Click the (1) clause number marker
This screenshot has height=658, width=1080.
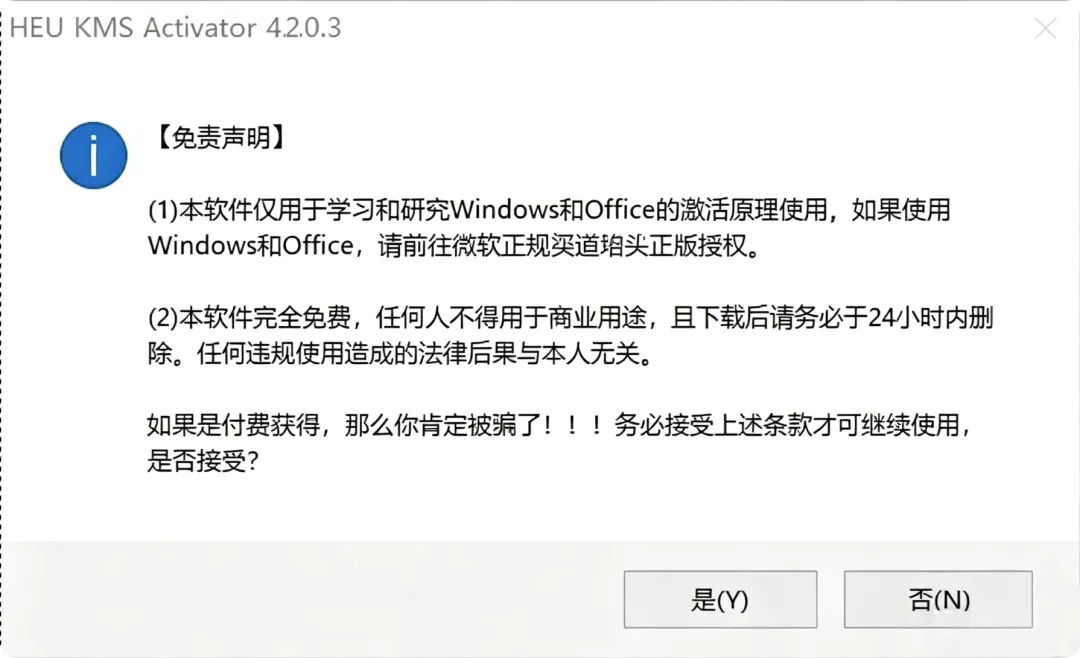[x=163, y=209]
